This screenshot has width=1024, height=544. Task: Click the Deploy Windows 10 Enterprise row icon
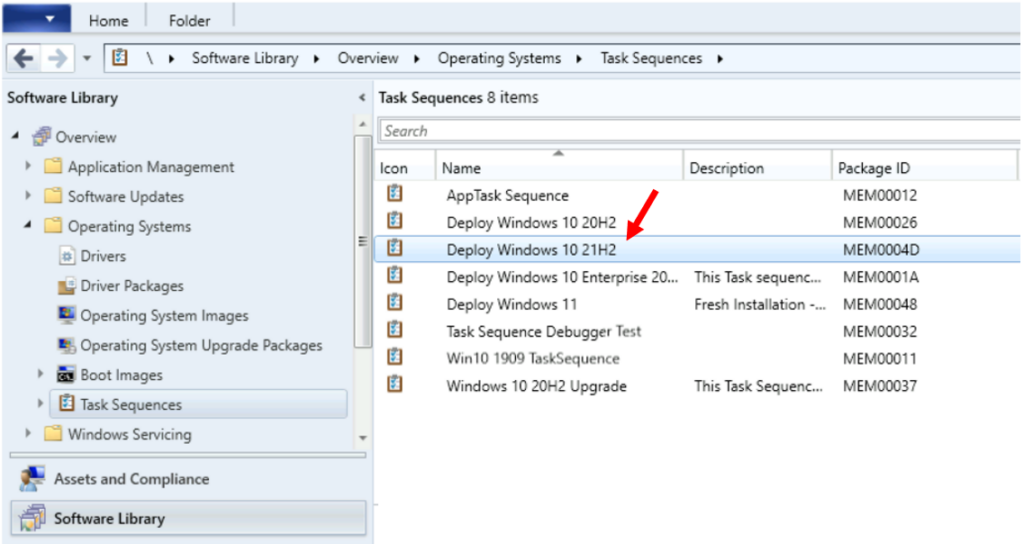click(394, 276)
